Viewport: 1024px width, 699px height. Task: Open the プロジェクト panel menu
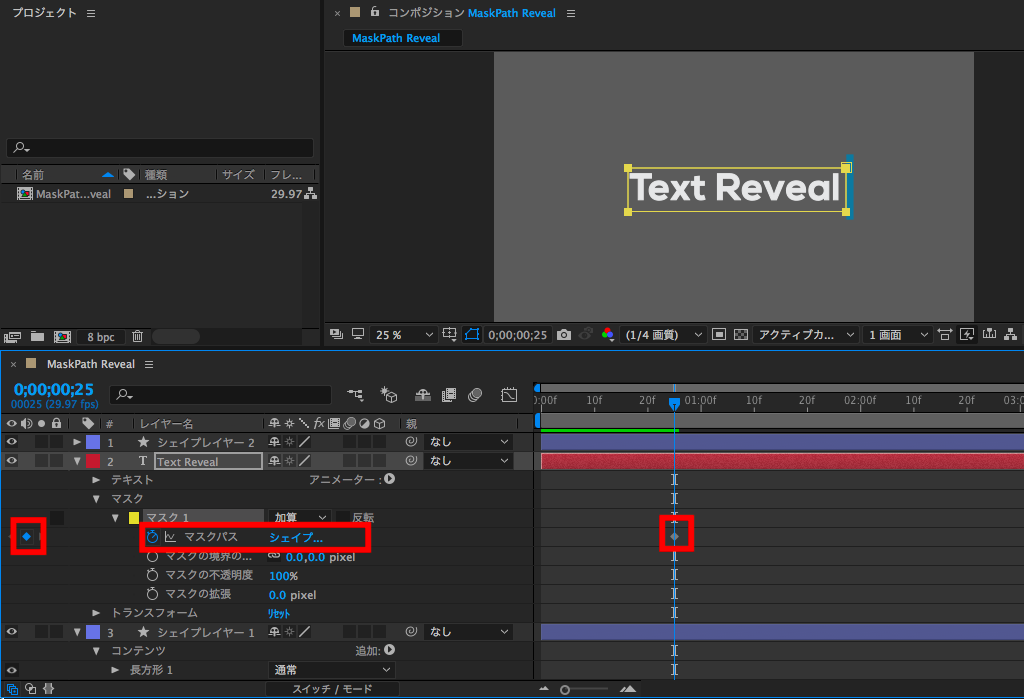click(91, 13)
